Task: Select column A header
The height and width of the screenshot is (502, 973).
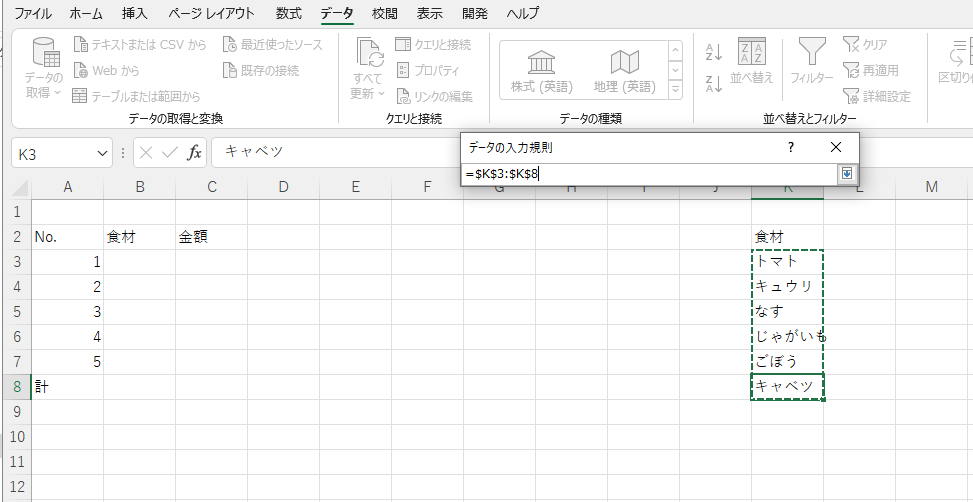Action: [68, 187]
